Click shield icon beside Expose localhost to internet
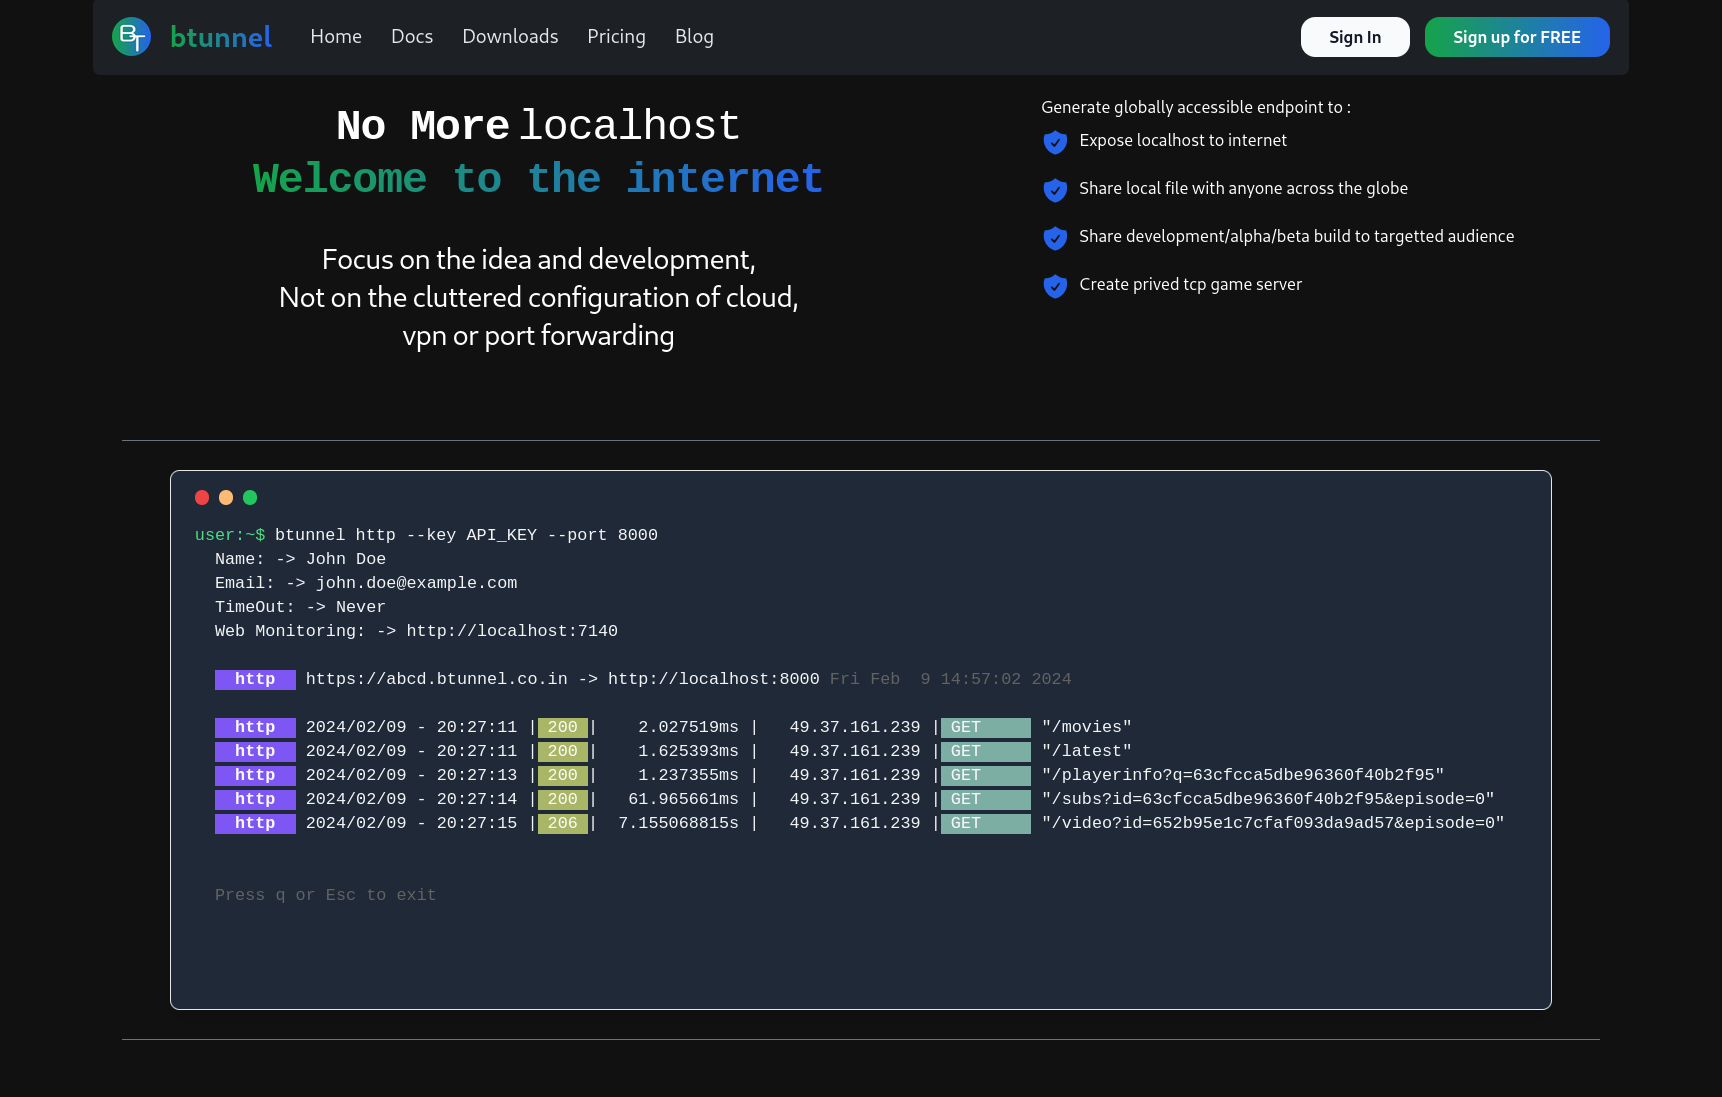 click(1055, 142)
